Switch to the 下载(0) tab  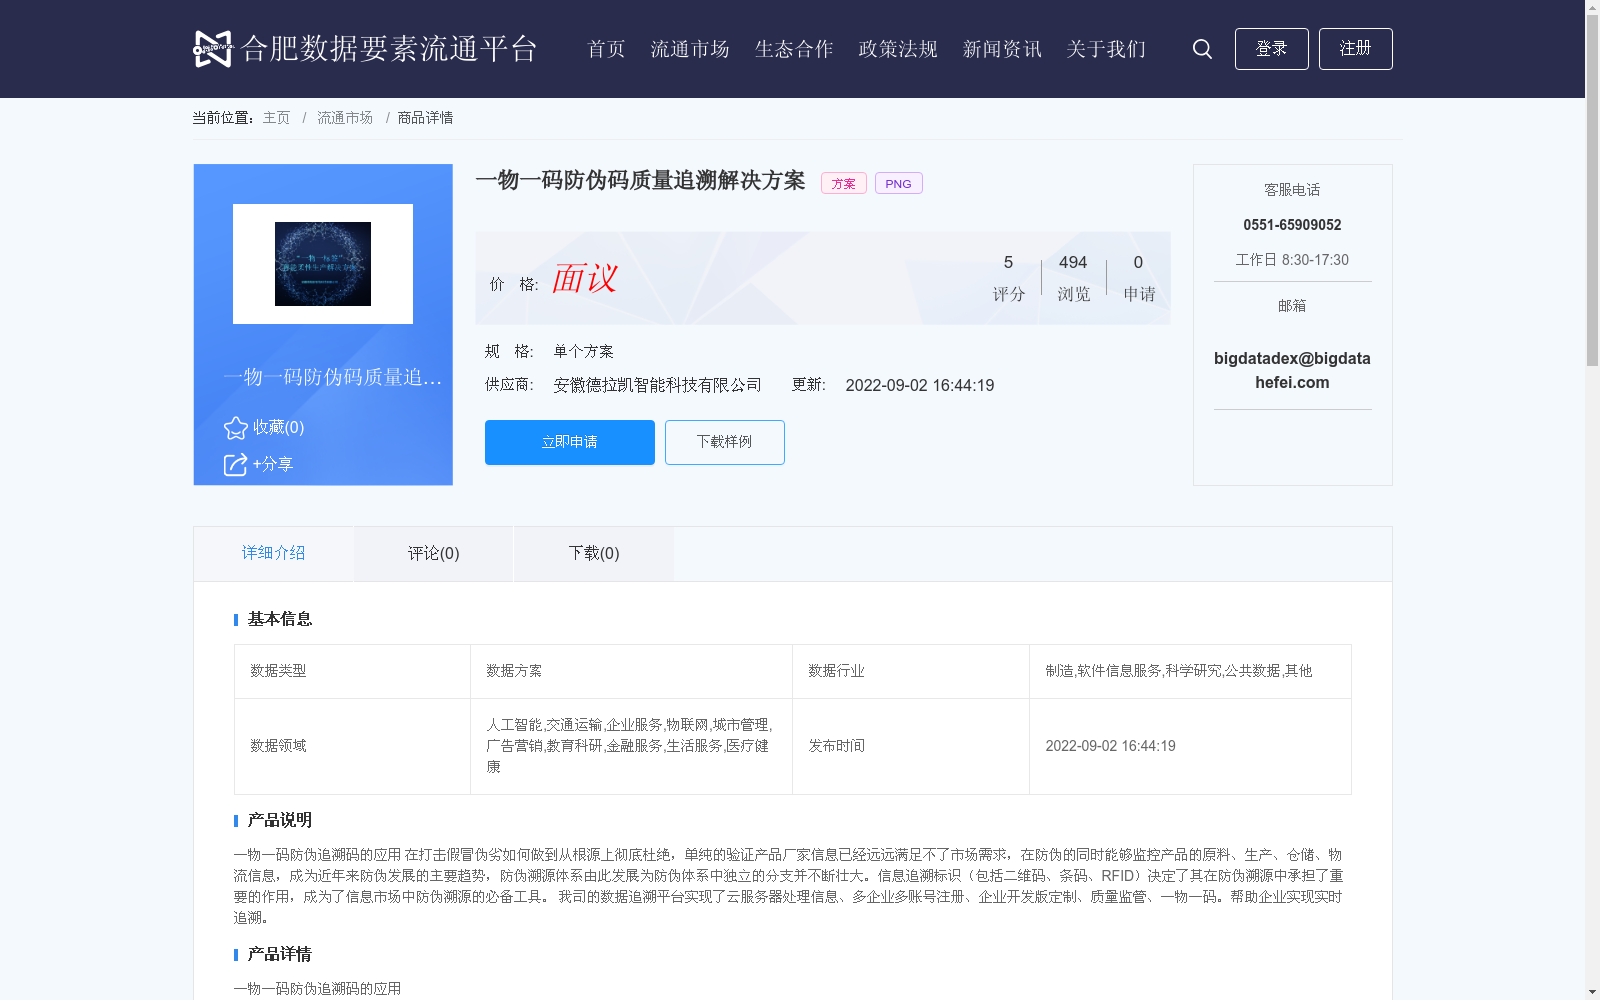point(594,553)
